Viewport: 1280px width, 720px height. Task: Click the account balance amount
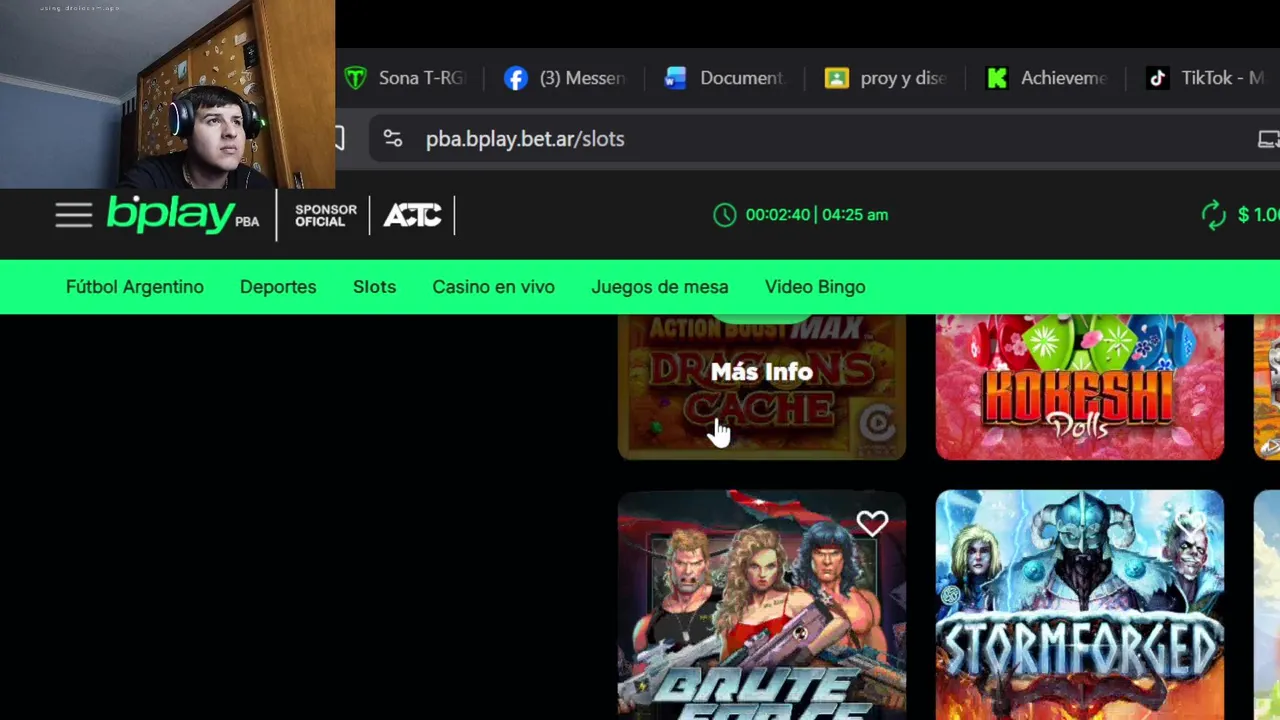click(1258, 215)
